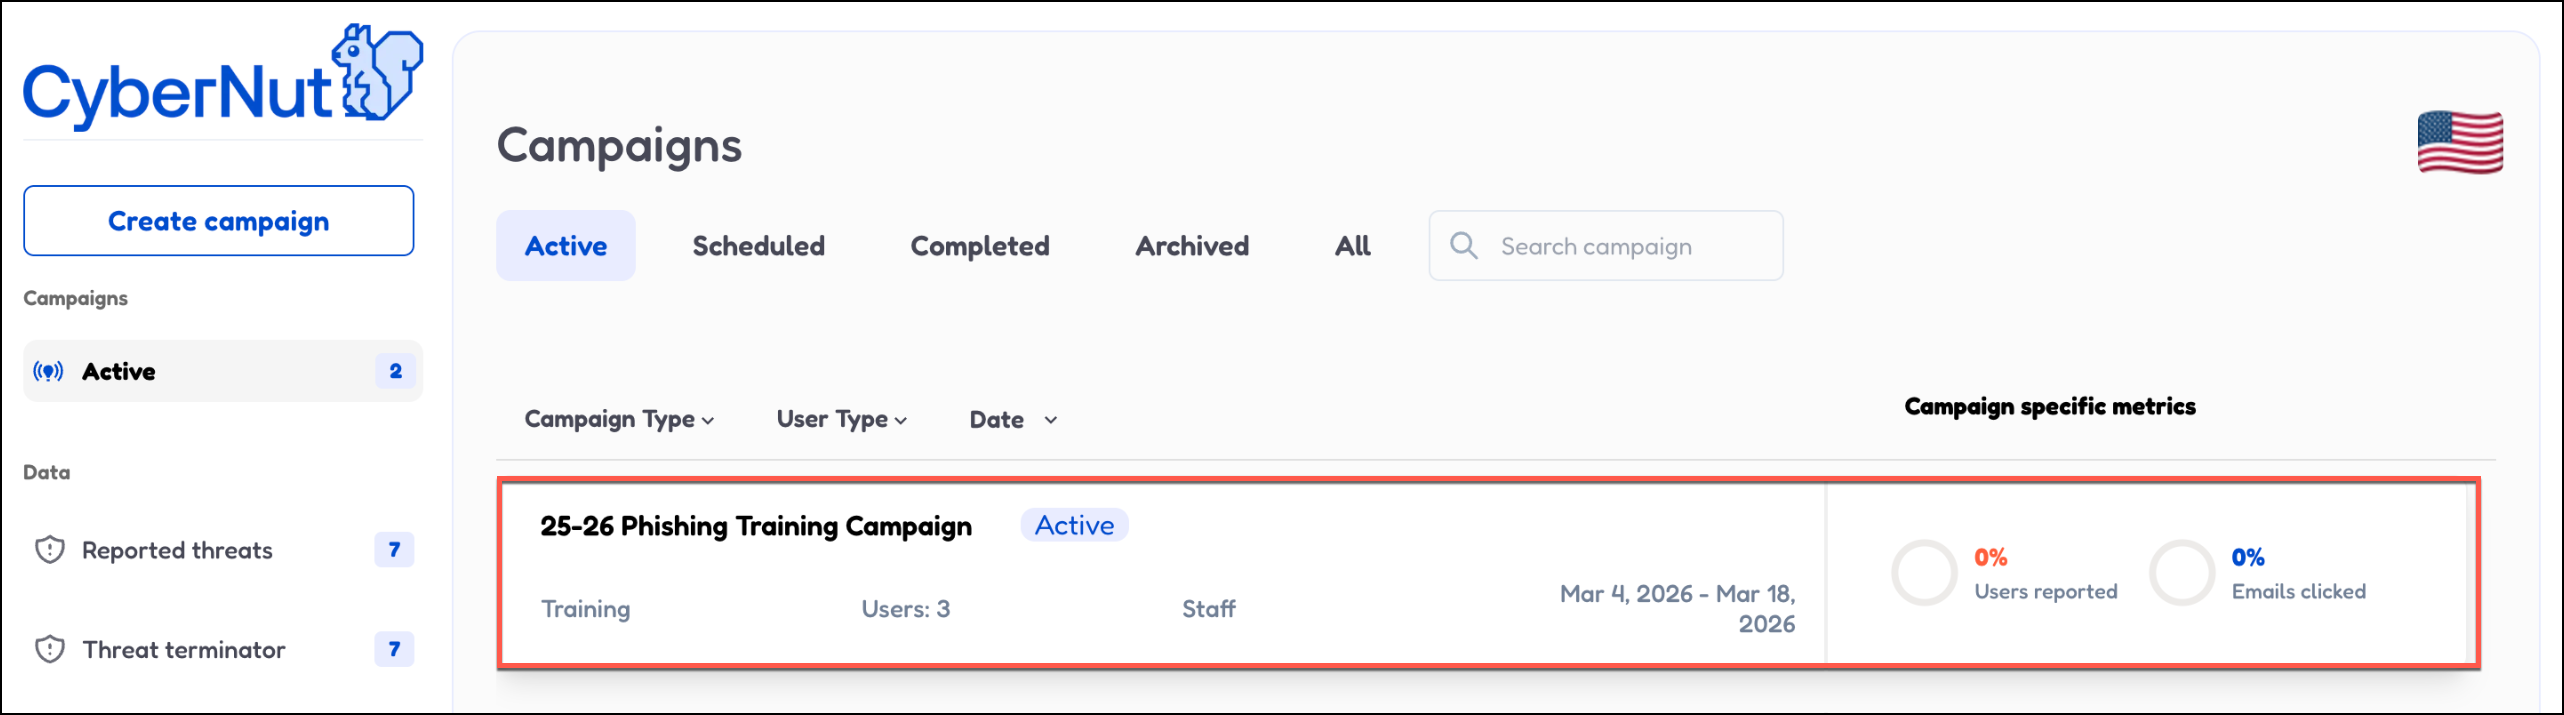The image size is (2564, 715).
Task: Click the Threat terminator shield icon
Action: tap(50, 650)
